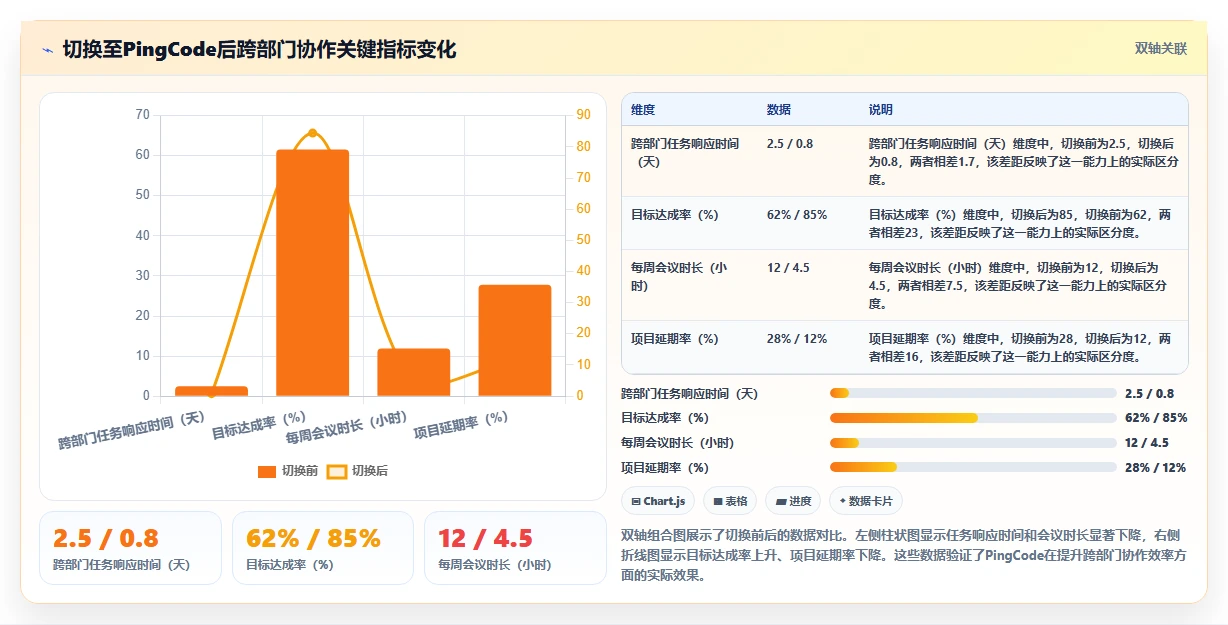Open the 62% / 85% data card
The width and height of the screenshot is (1228, 625).
[322, 547]
